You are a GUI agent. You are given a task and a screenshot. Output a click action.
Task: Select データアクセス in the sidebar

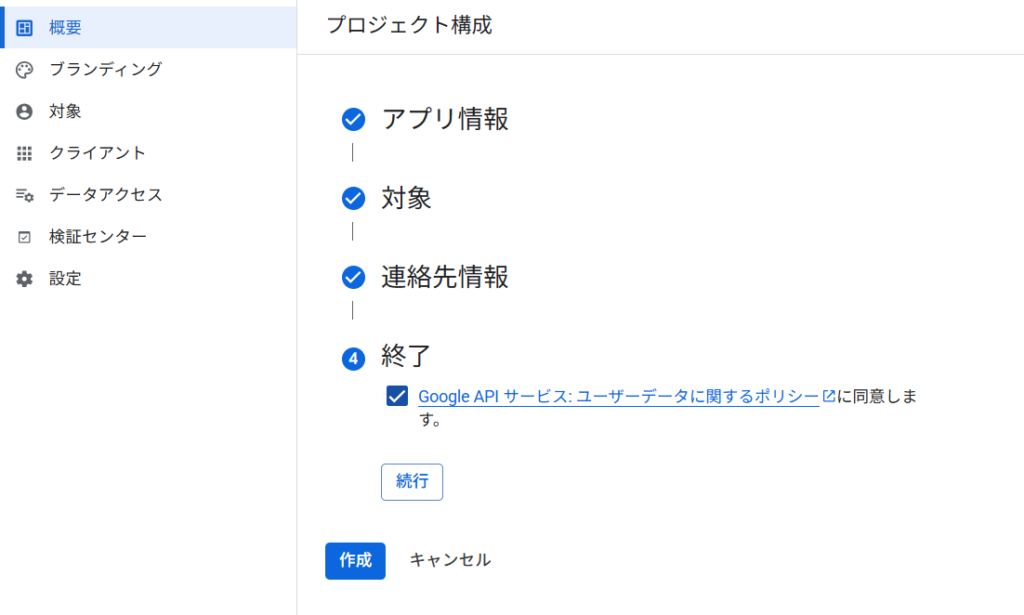(x=105, y=195)
